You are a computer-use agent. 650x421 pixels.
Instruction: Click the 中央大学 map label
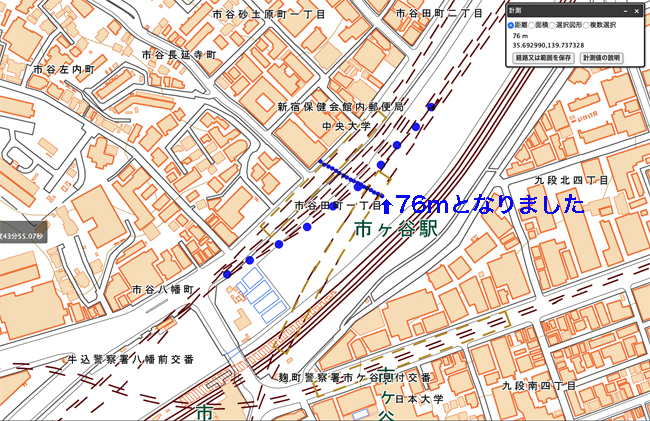(346, 126)
